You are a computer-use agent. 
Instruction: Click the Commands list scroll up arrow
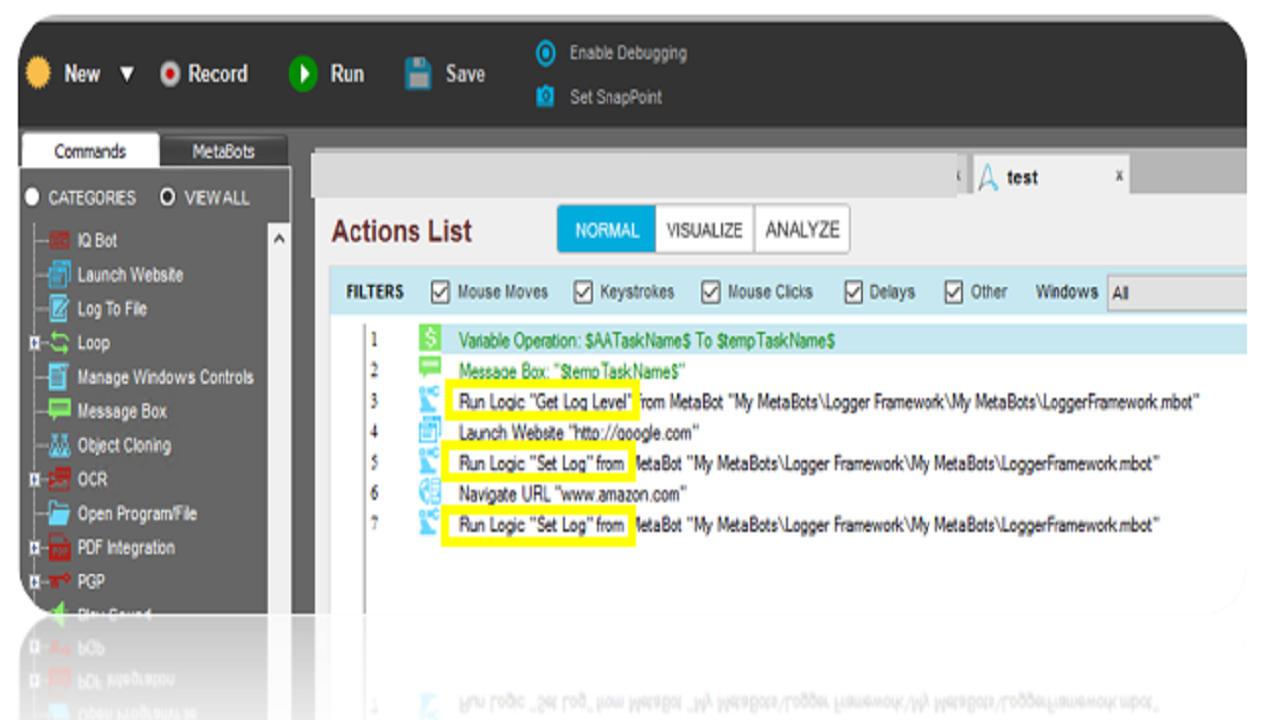(279, 238)
